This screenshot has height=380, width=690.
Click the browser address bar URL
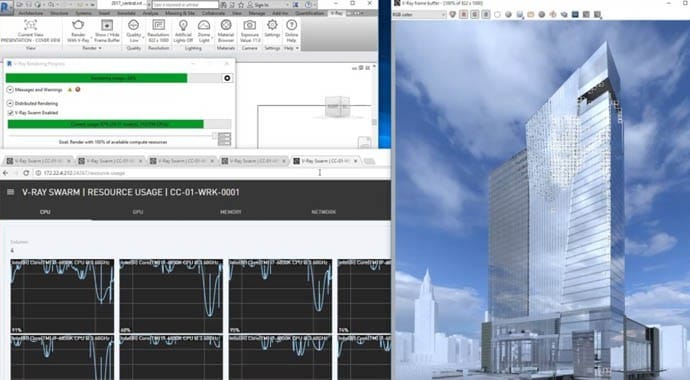[84, 173]
